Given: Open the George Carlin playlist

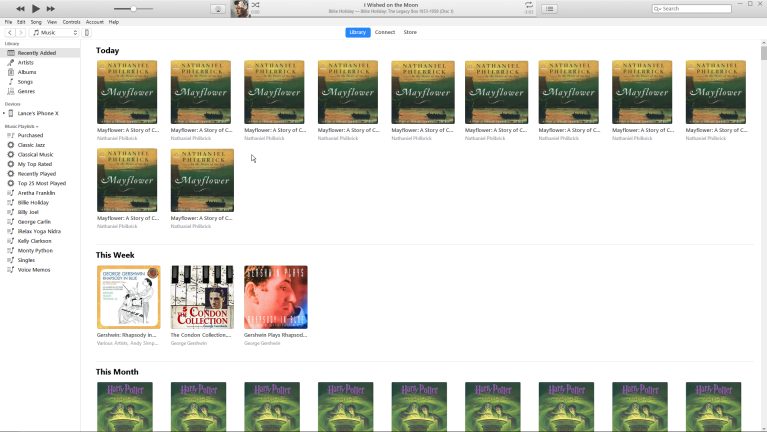Looking at the screenshot, I should coord(40,222).
